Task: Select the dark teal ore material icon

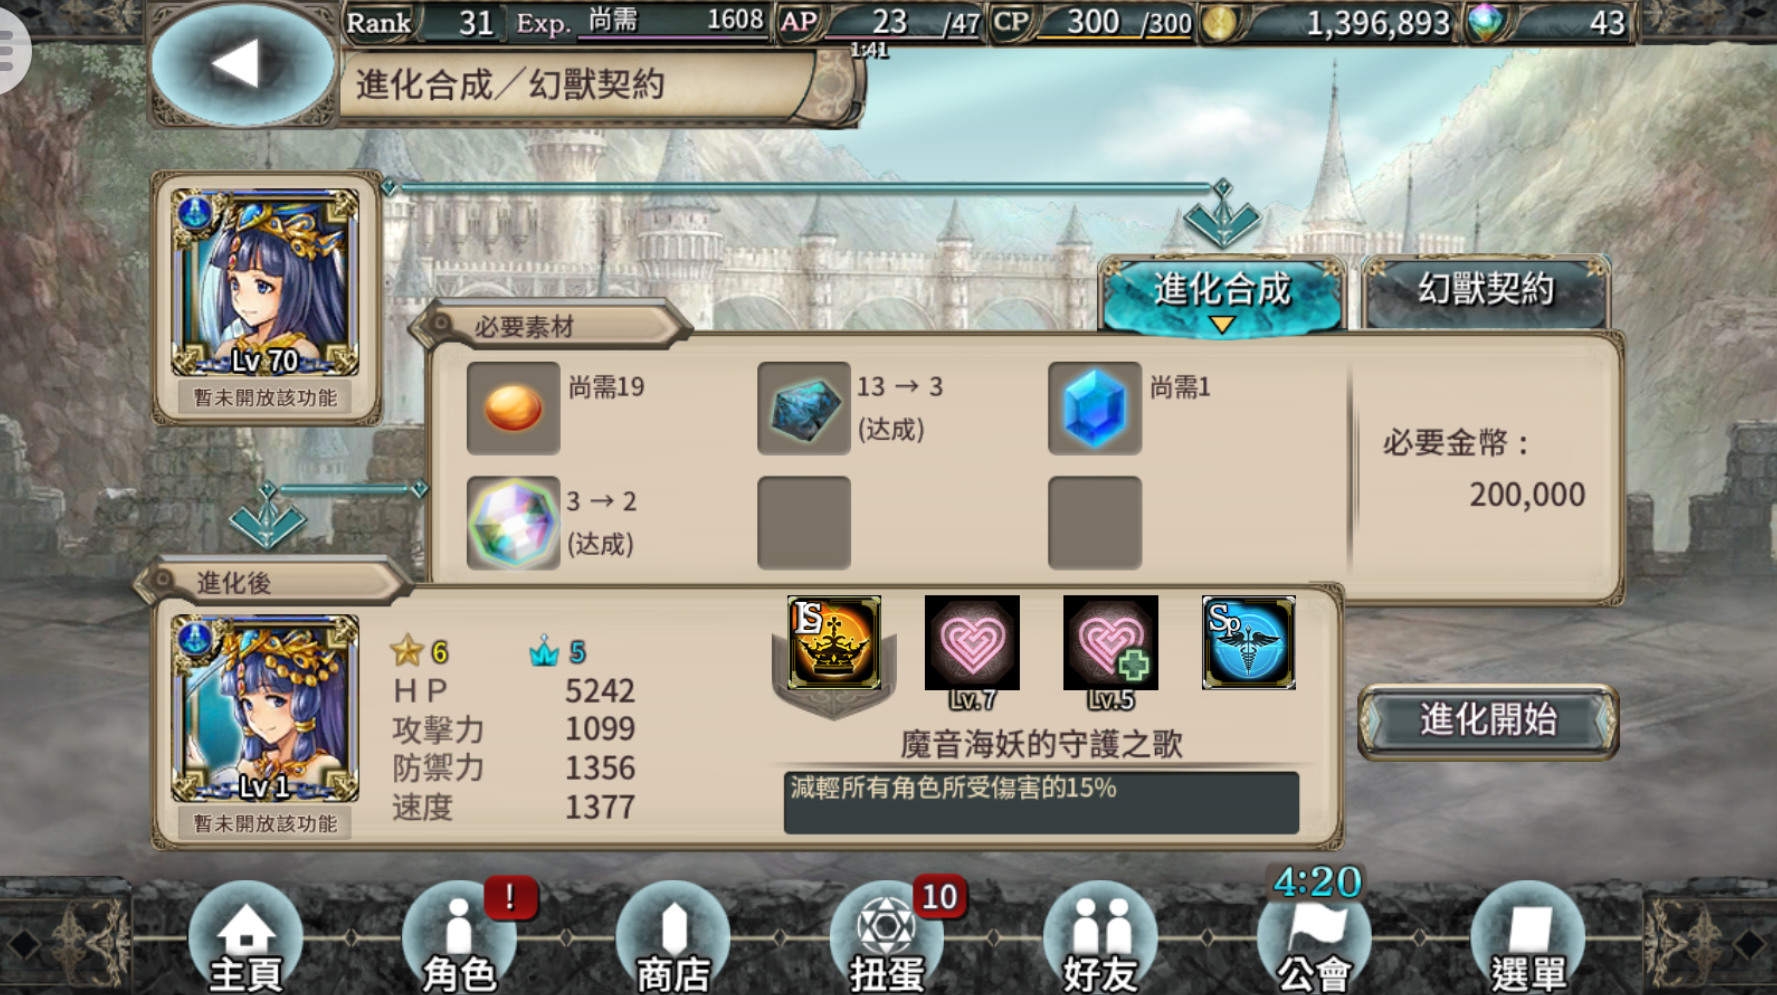Action: point(804,408)
